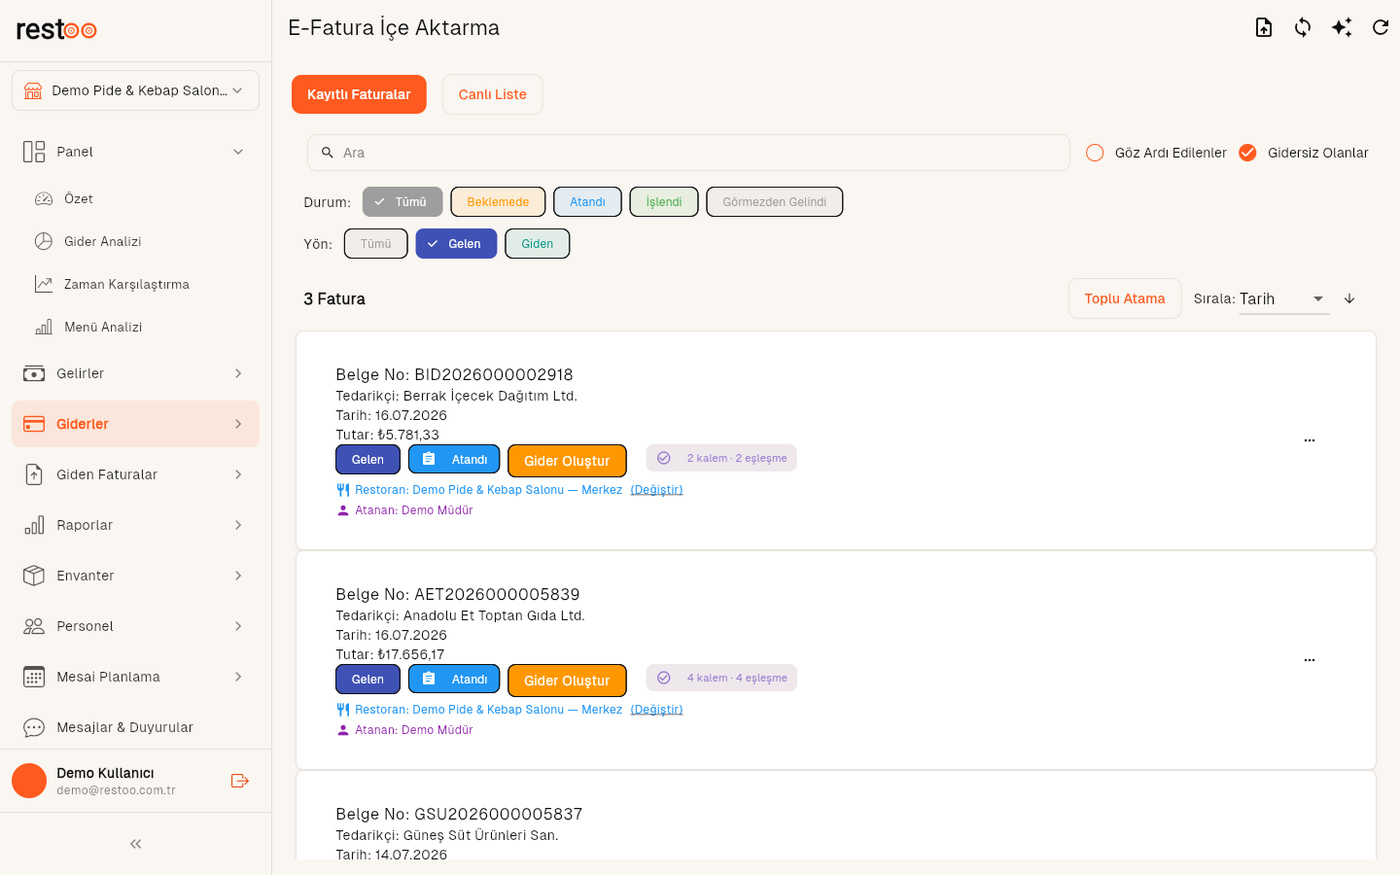Expand the Raporlar sidebar section

coord(136,525)
